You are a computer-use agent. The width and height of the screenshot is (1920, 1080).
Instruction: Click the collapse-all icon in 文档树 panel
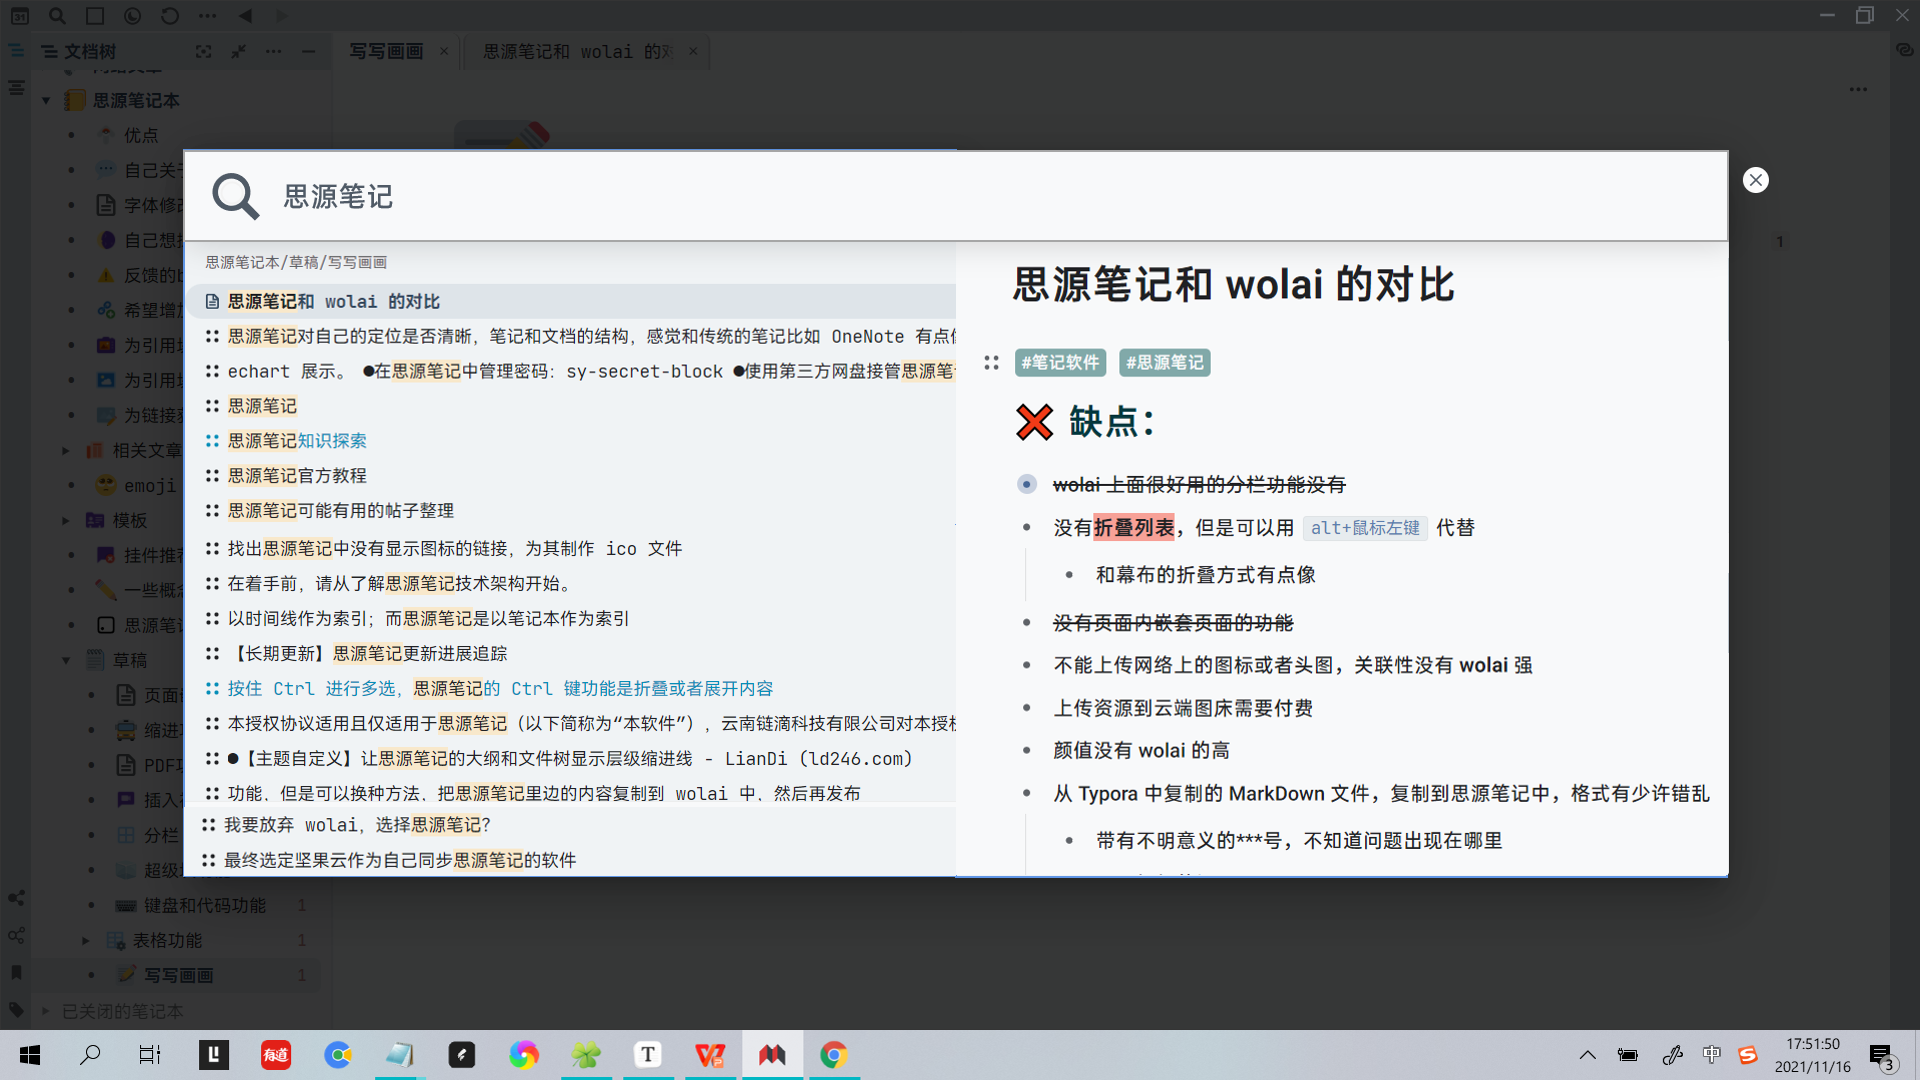click(x=239, y=51)
